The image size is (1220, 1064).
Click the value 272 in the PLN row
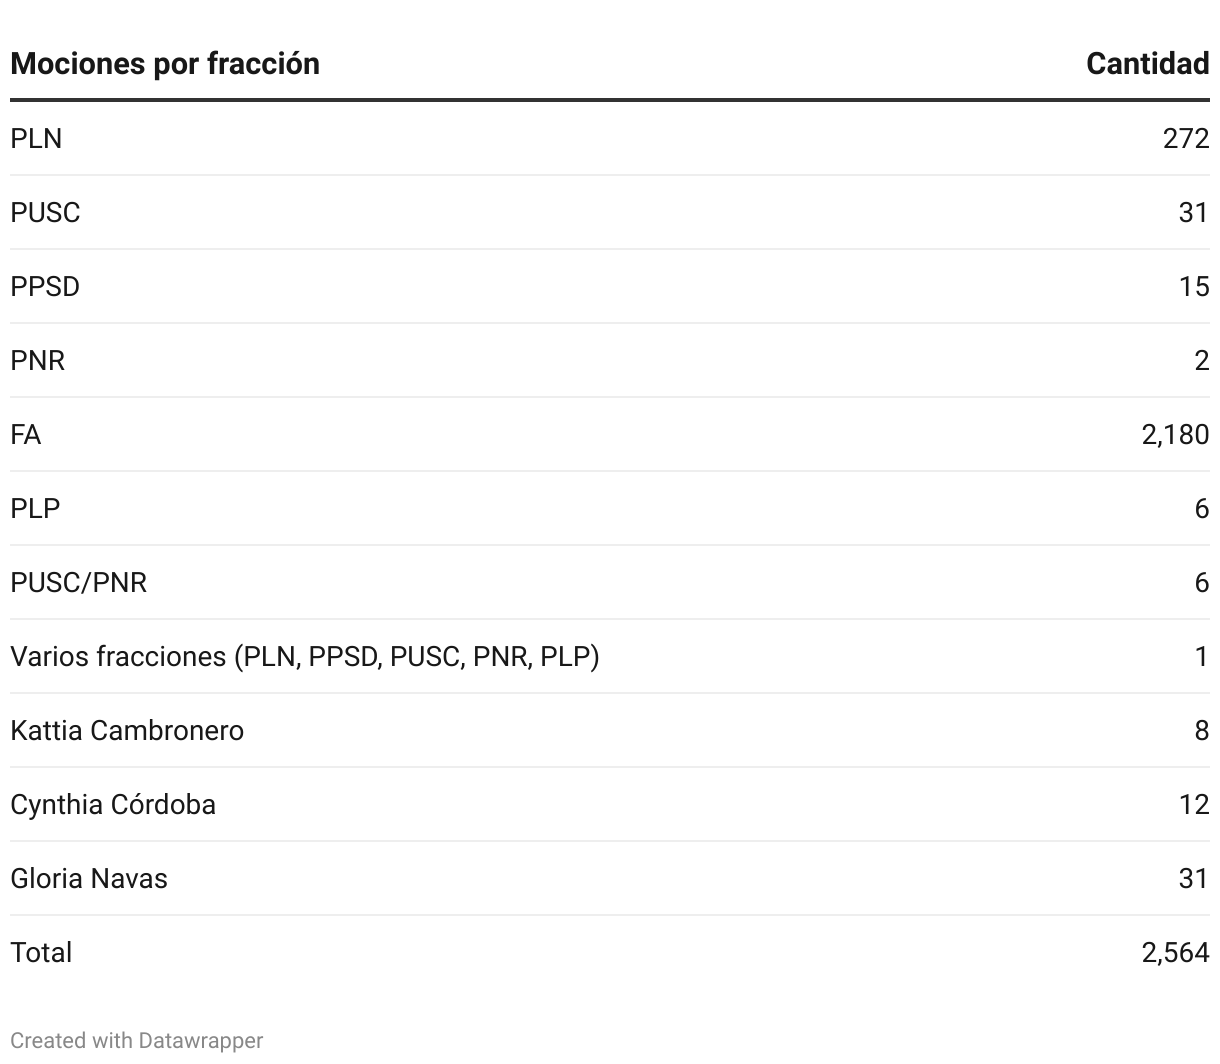click(x=1186, y=138)
